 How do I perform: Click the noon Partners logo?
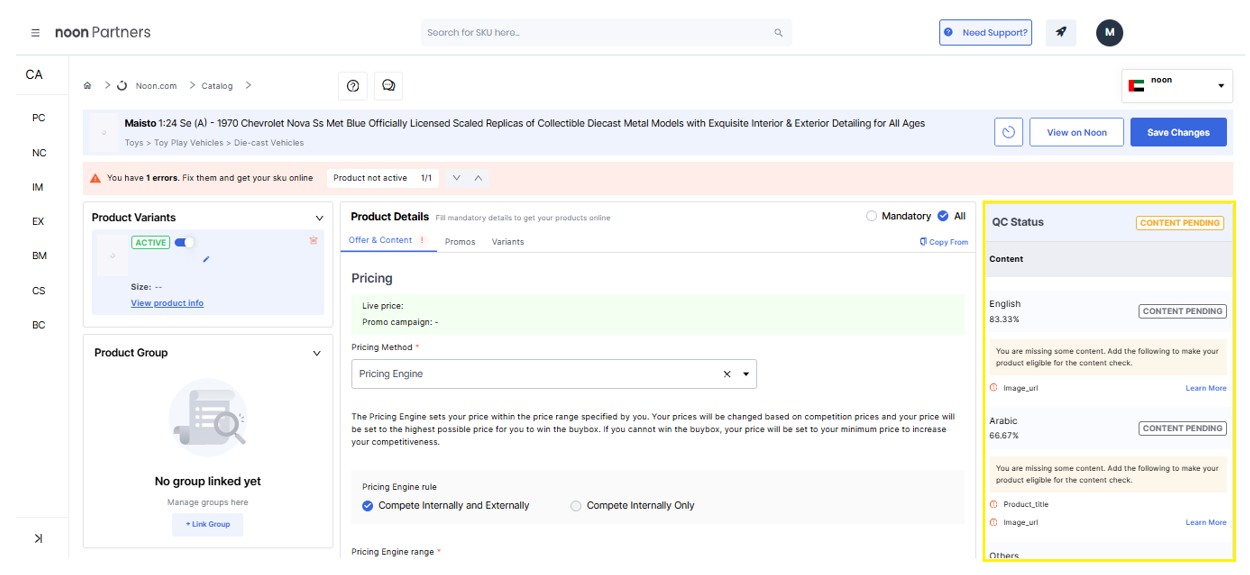(103, 32)
